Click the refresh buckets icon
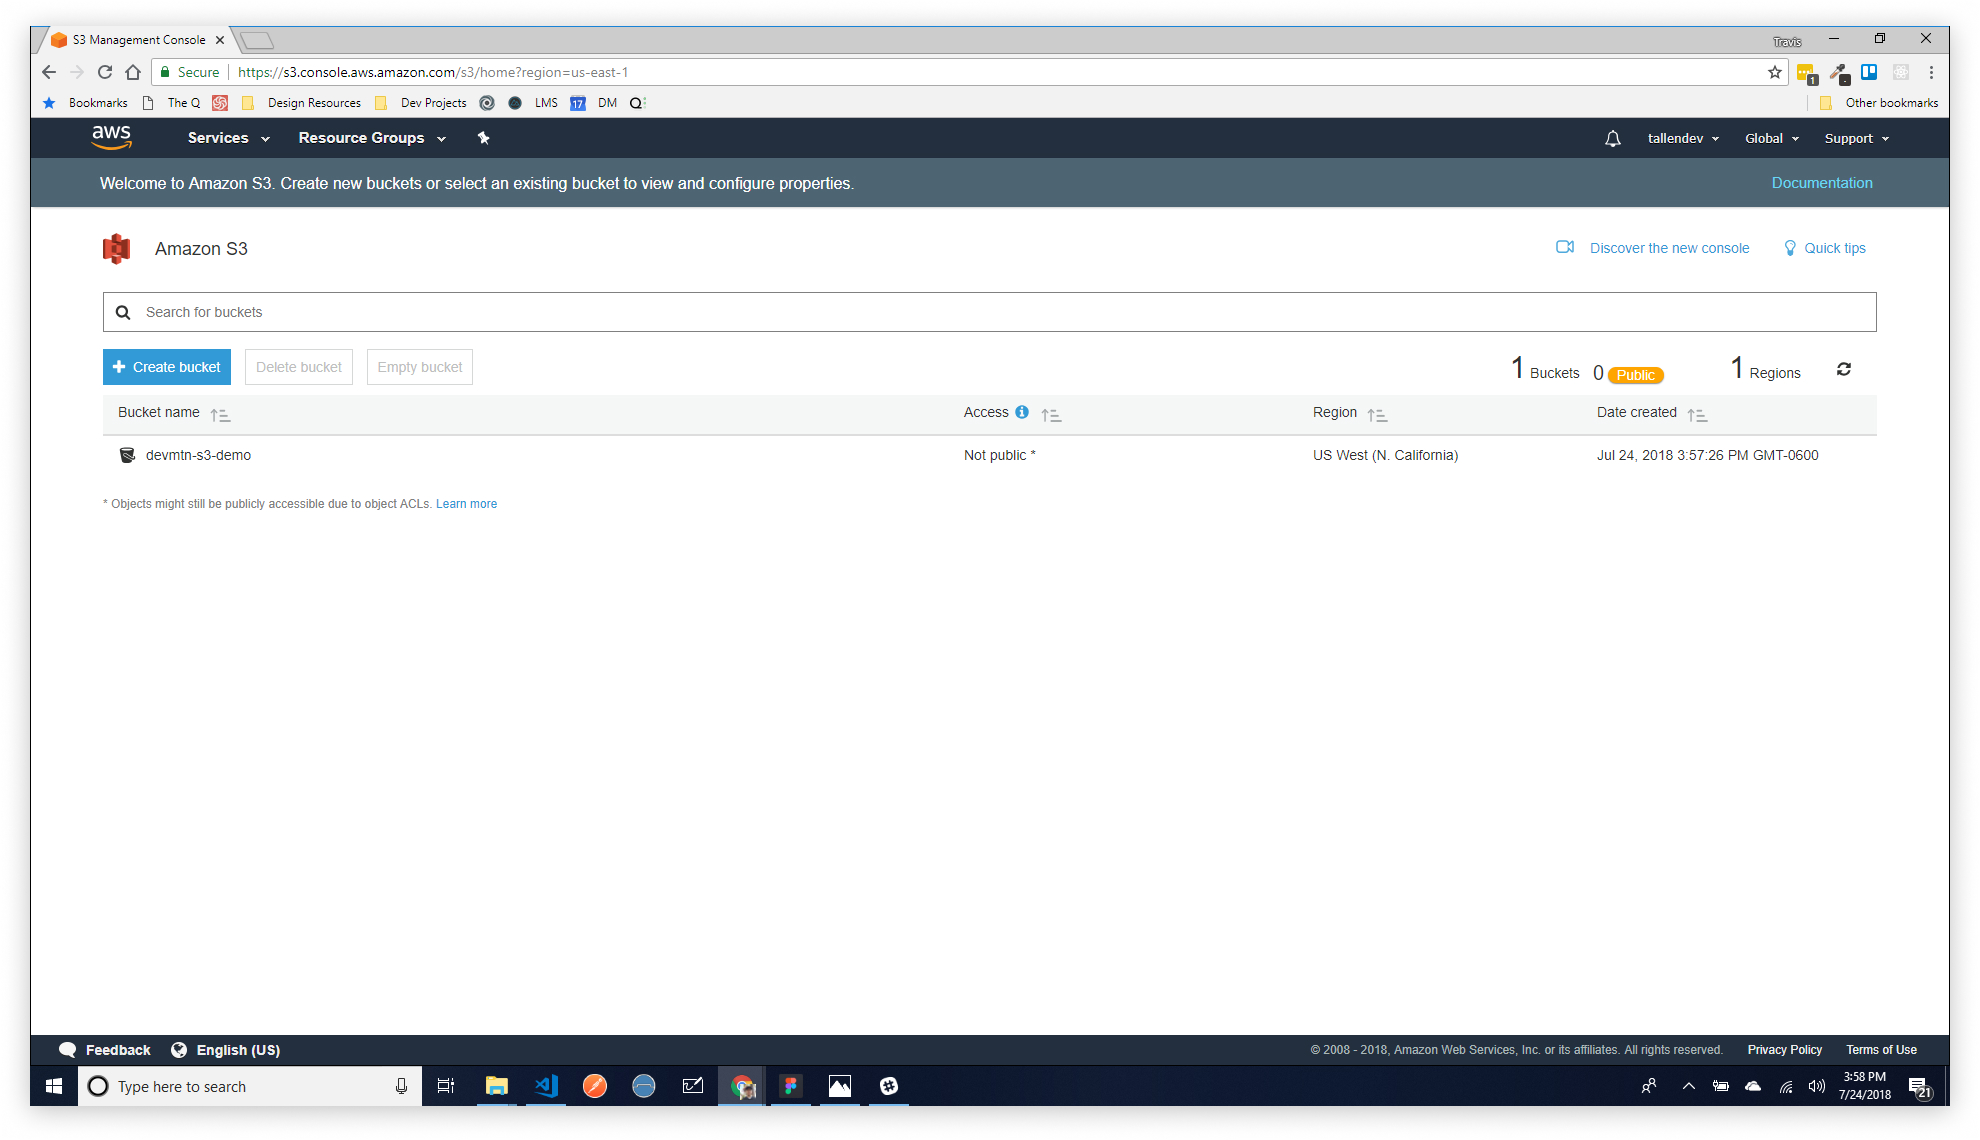Screen dimensions: 1980x1140 pos(1844,369)
